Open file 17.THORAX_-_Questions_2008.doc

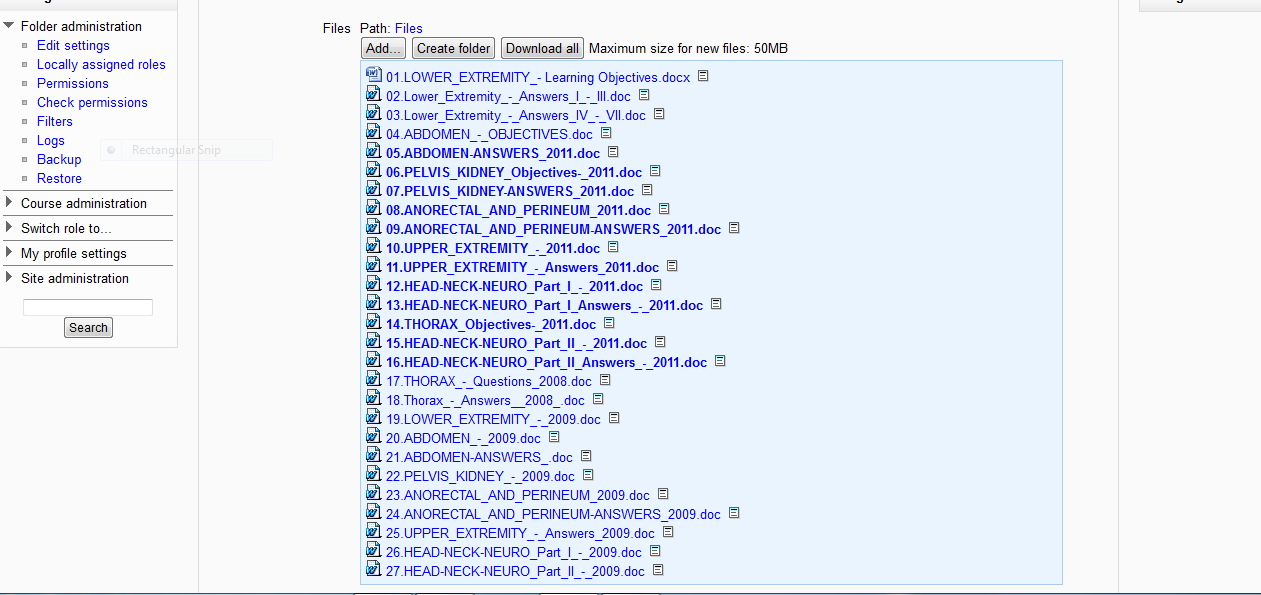click(489, 381)
